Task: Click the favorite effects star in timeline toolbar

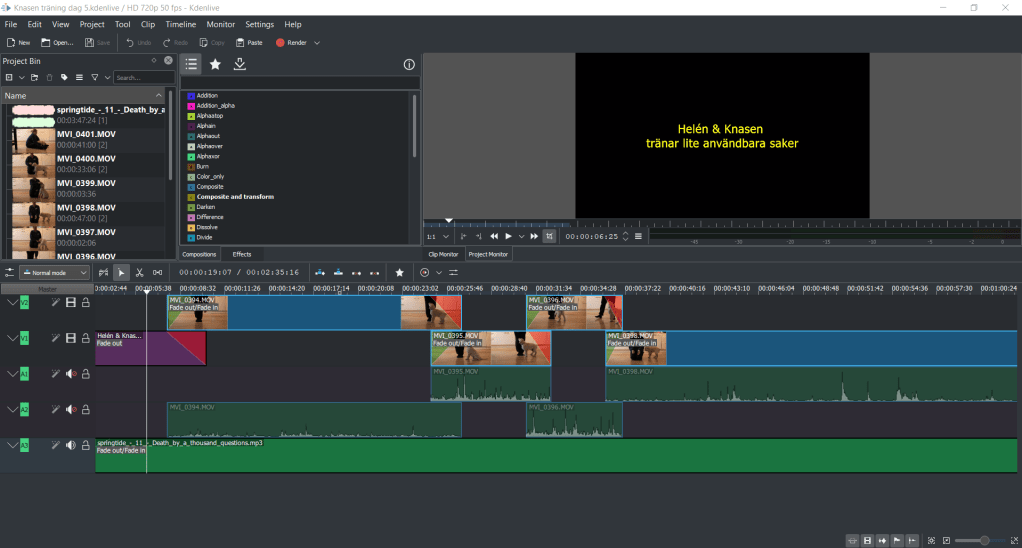Action: (x=399, y=272)
